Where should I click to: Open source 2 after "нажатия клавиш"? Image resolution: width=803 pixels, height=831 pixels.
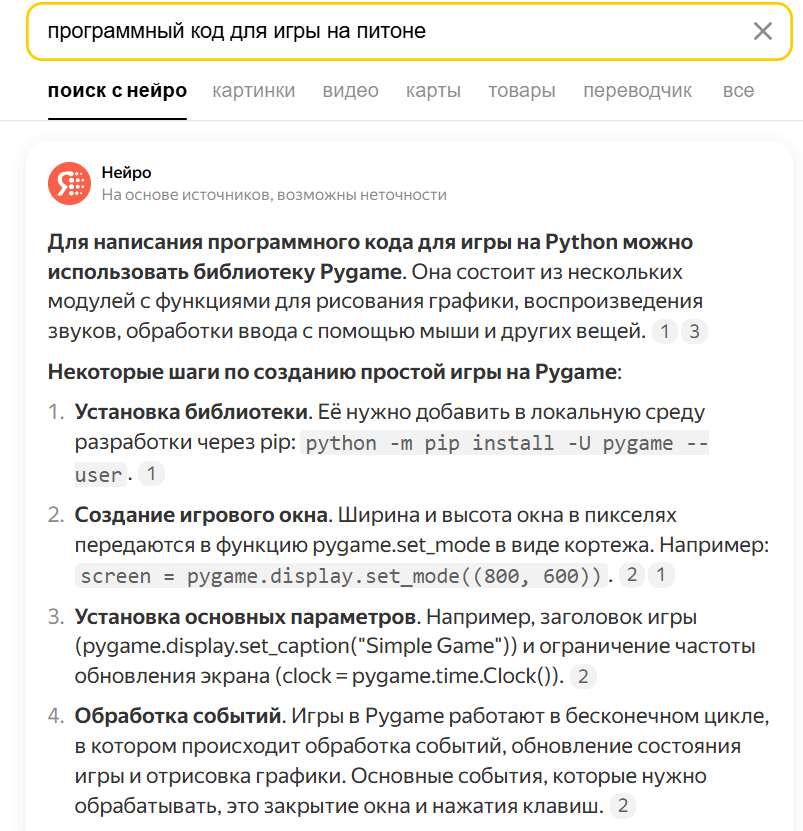pyautogui.click(x=623, y=806)
